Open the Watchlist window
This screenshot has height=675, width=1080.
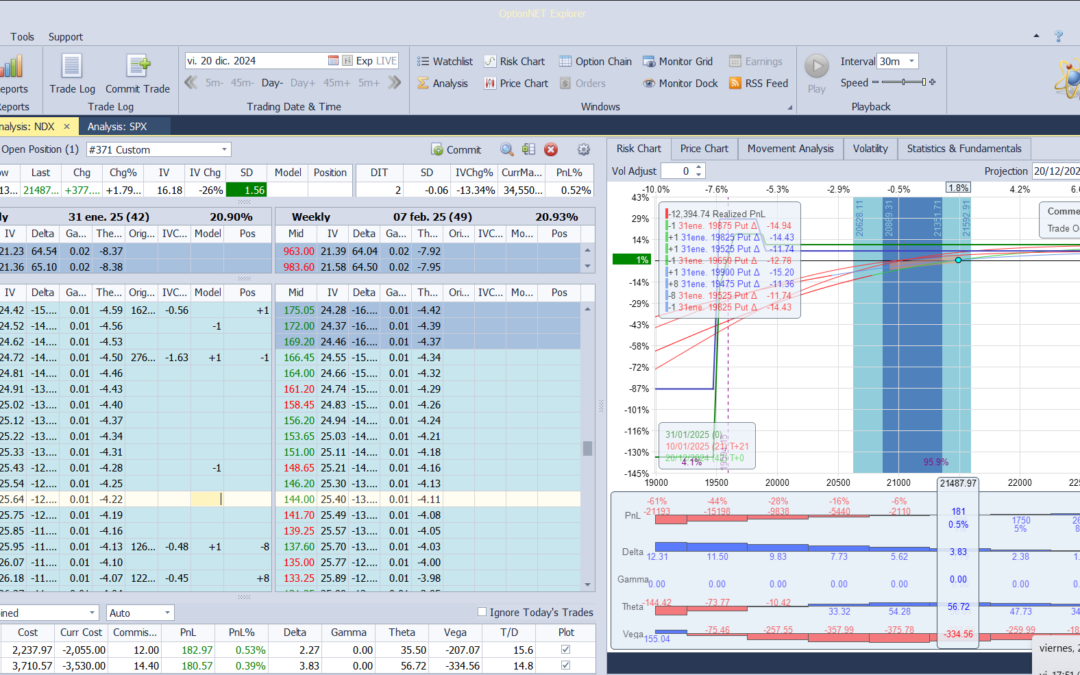click(444, 61)
